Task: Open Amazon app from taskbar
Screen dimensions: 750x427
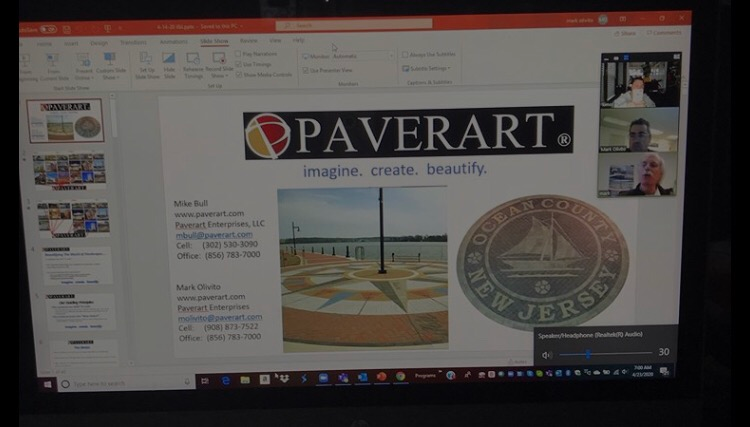Action: (x=264, y=379)
